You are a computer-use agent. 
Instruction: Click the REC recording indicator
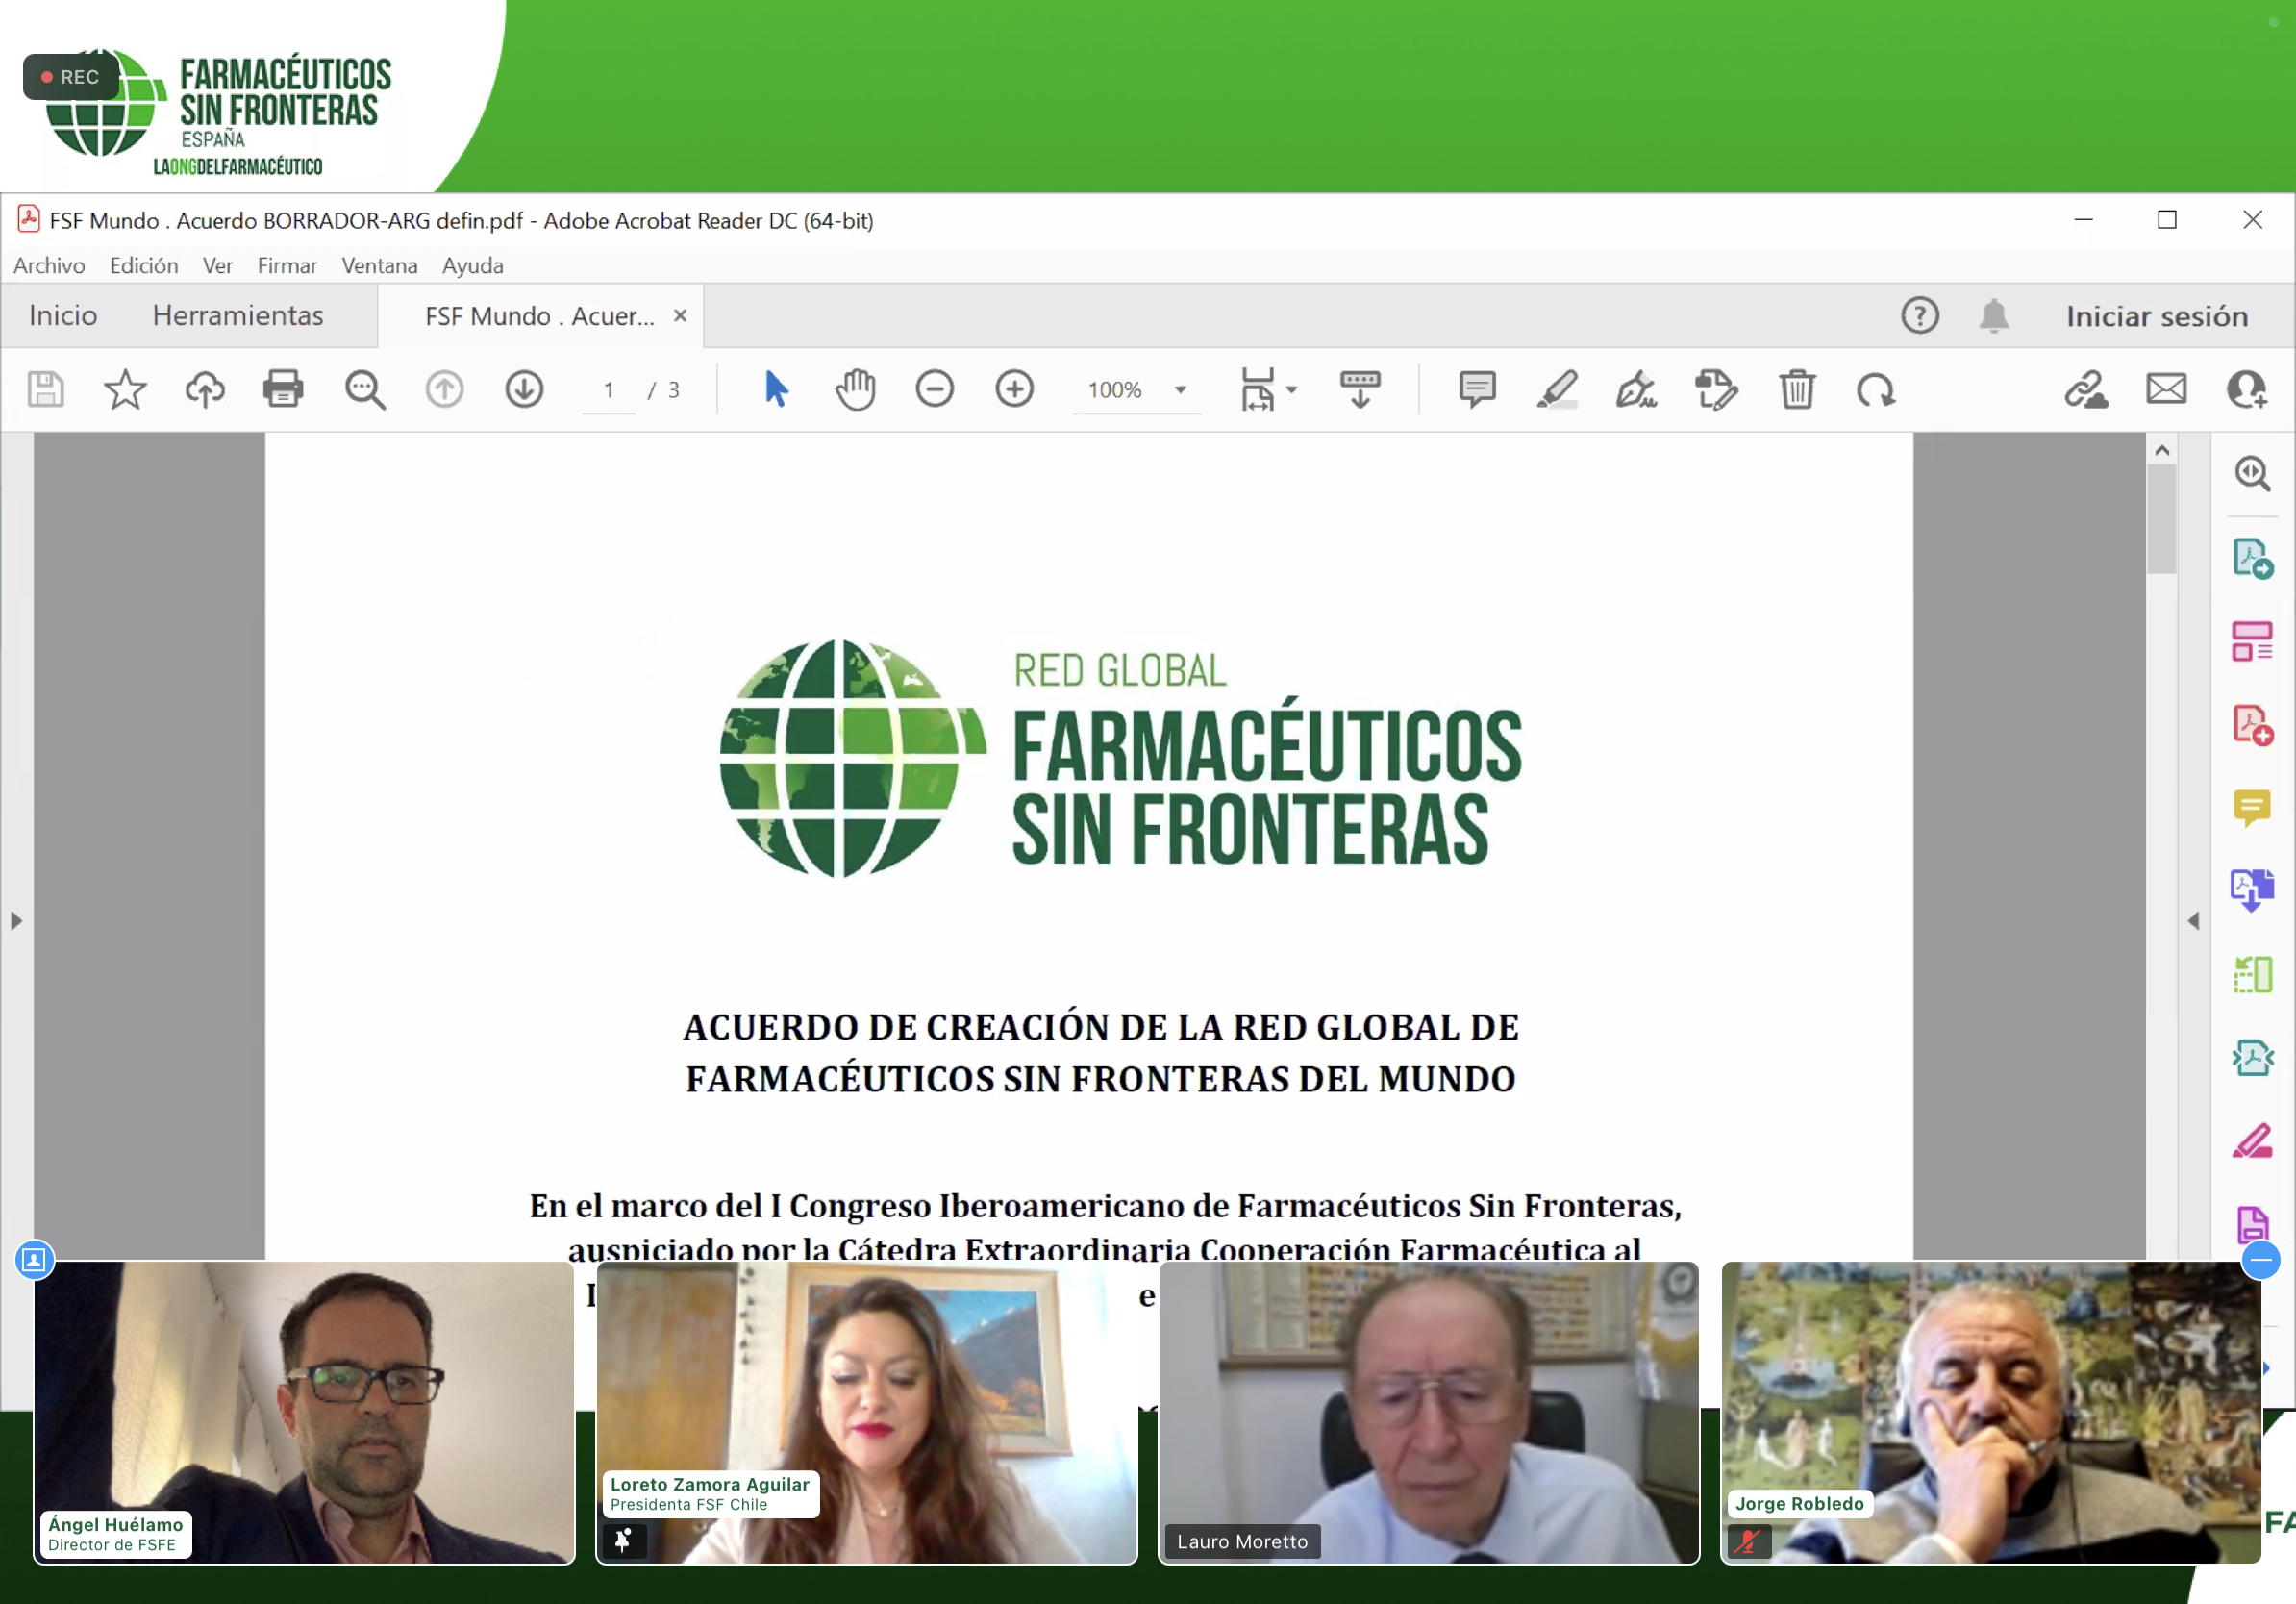[x=71, y=77]
